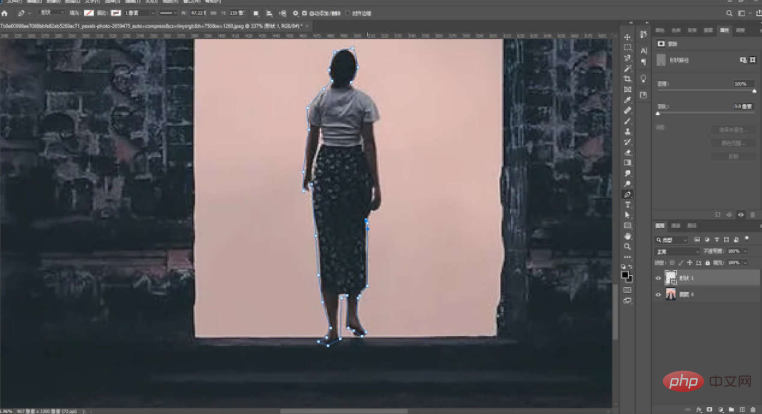762x414 pixels.
Task: Select the History Brush tool
Action: pyautogui.click(x=627, y=142)
